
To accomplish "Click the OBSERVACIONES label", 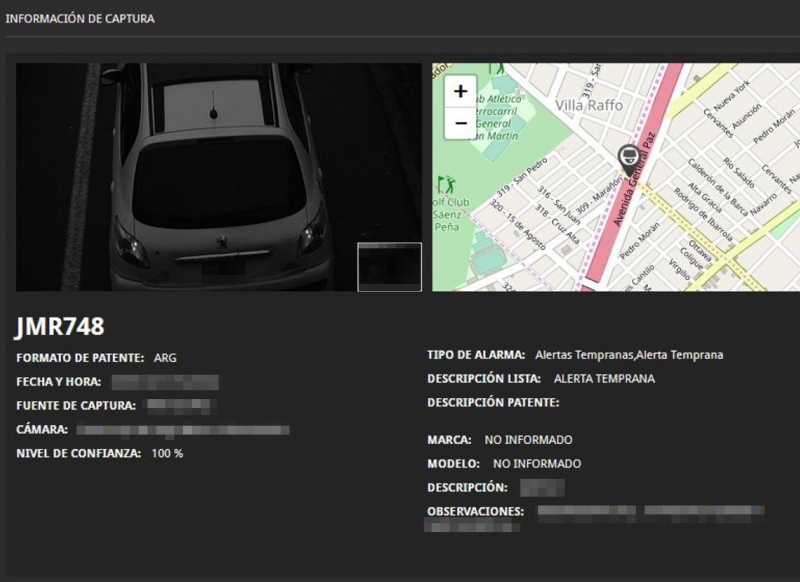I will tap(476, 512).
